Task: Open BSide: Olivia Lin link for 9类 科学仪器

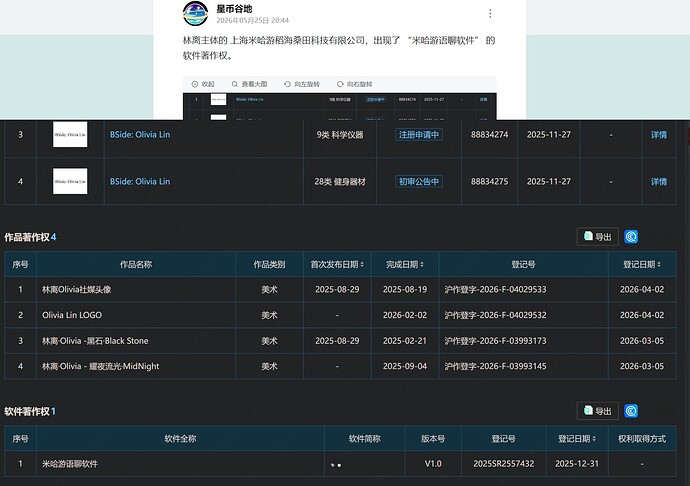Action: (x=140, y=135)
